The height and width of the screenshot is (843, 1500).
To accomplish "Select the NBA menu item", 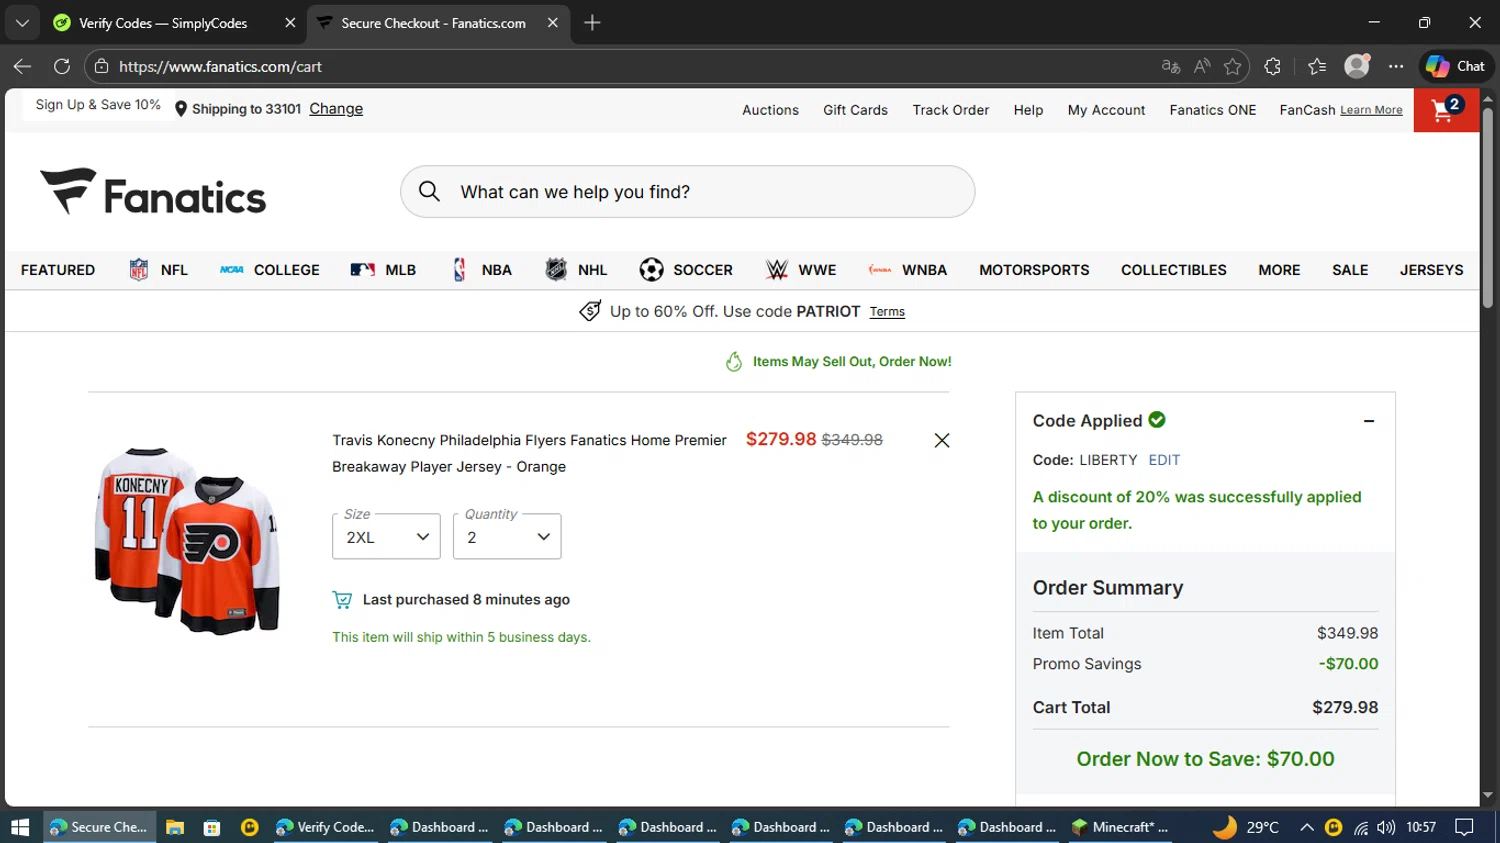I will pyautogui.click(x=481, y=270).
